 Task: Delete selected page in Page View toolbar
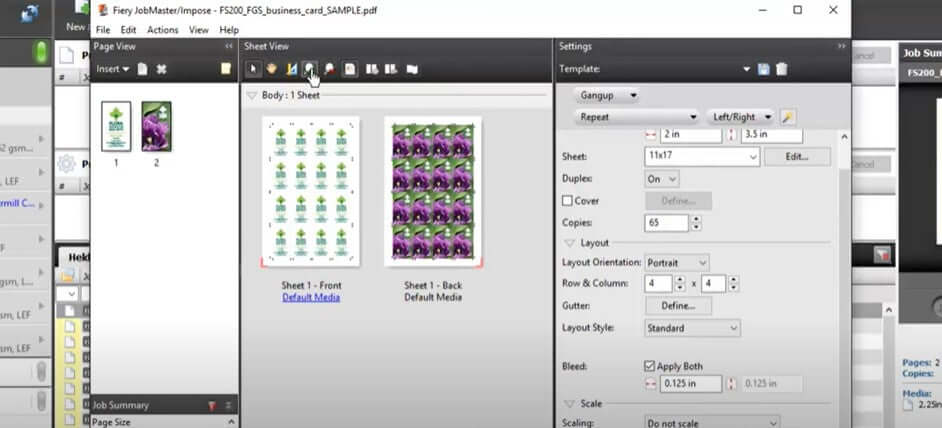click(x=161, y=69)
